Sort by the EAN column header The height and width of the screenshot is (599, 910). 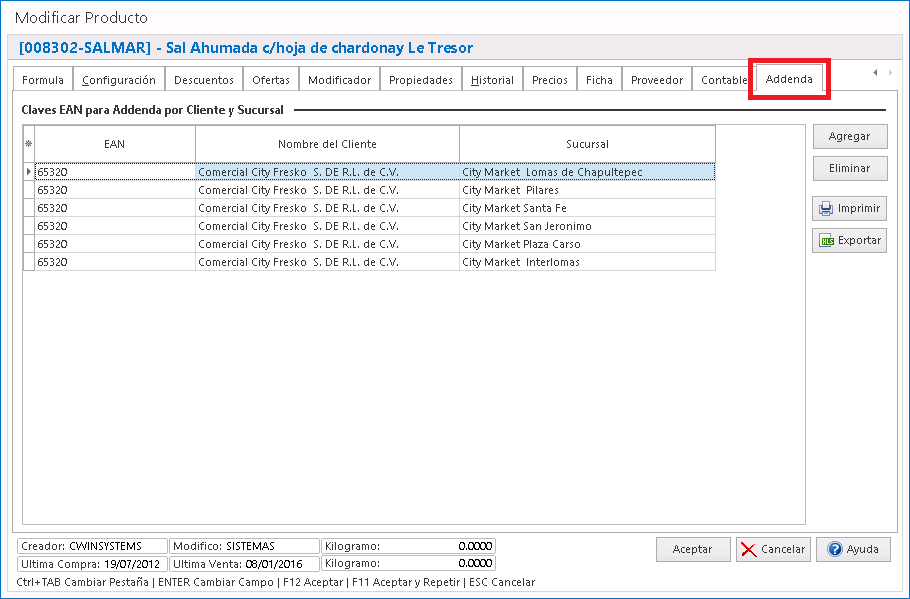pos(114,143)
